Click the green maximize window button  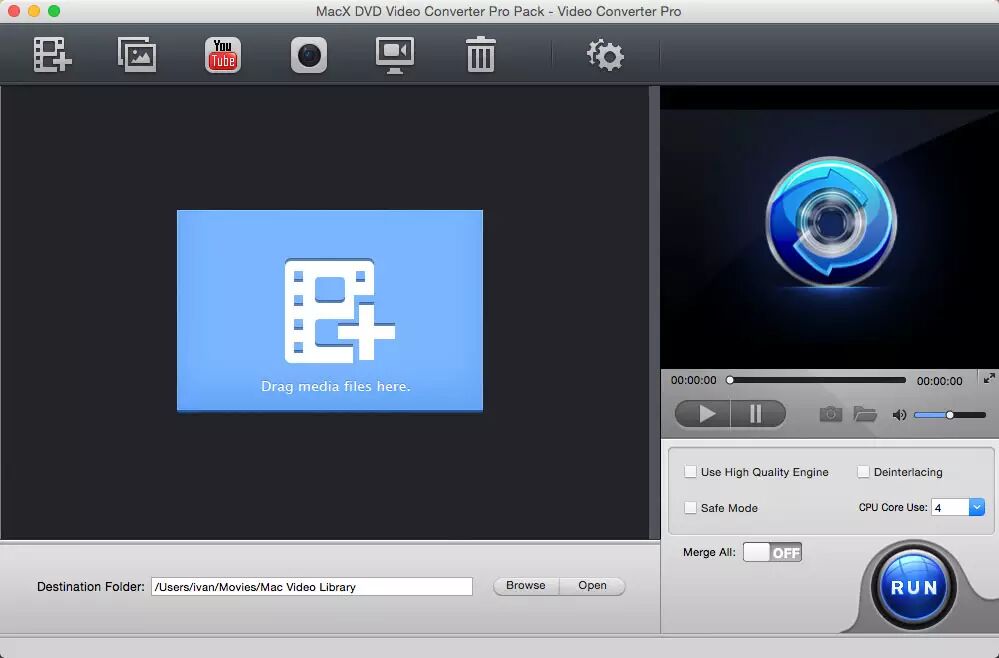[x=54, y=11]
